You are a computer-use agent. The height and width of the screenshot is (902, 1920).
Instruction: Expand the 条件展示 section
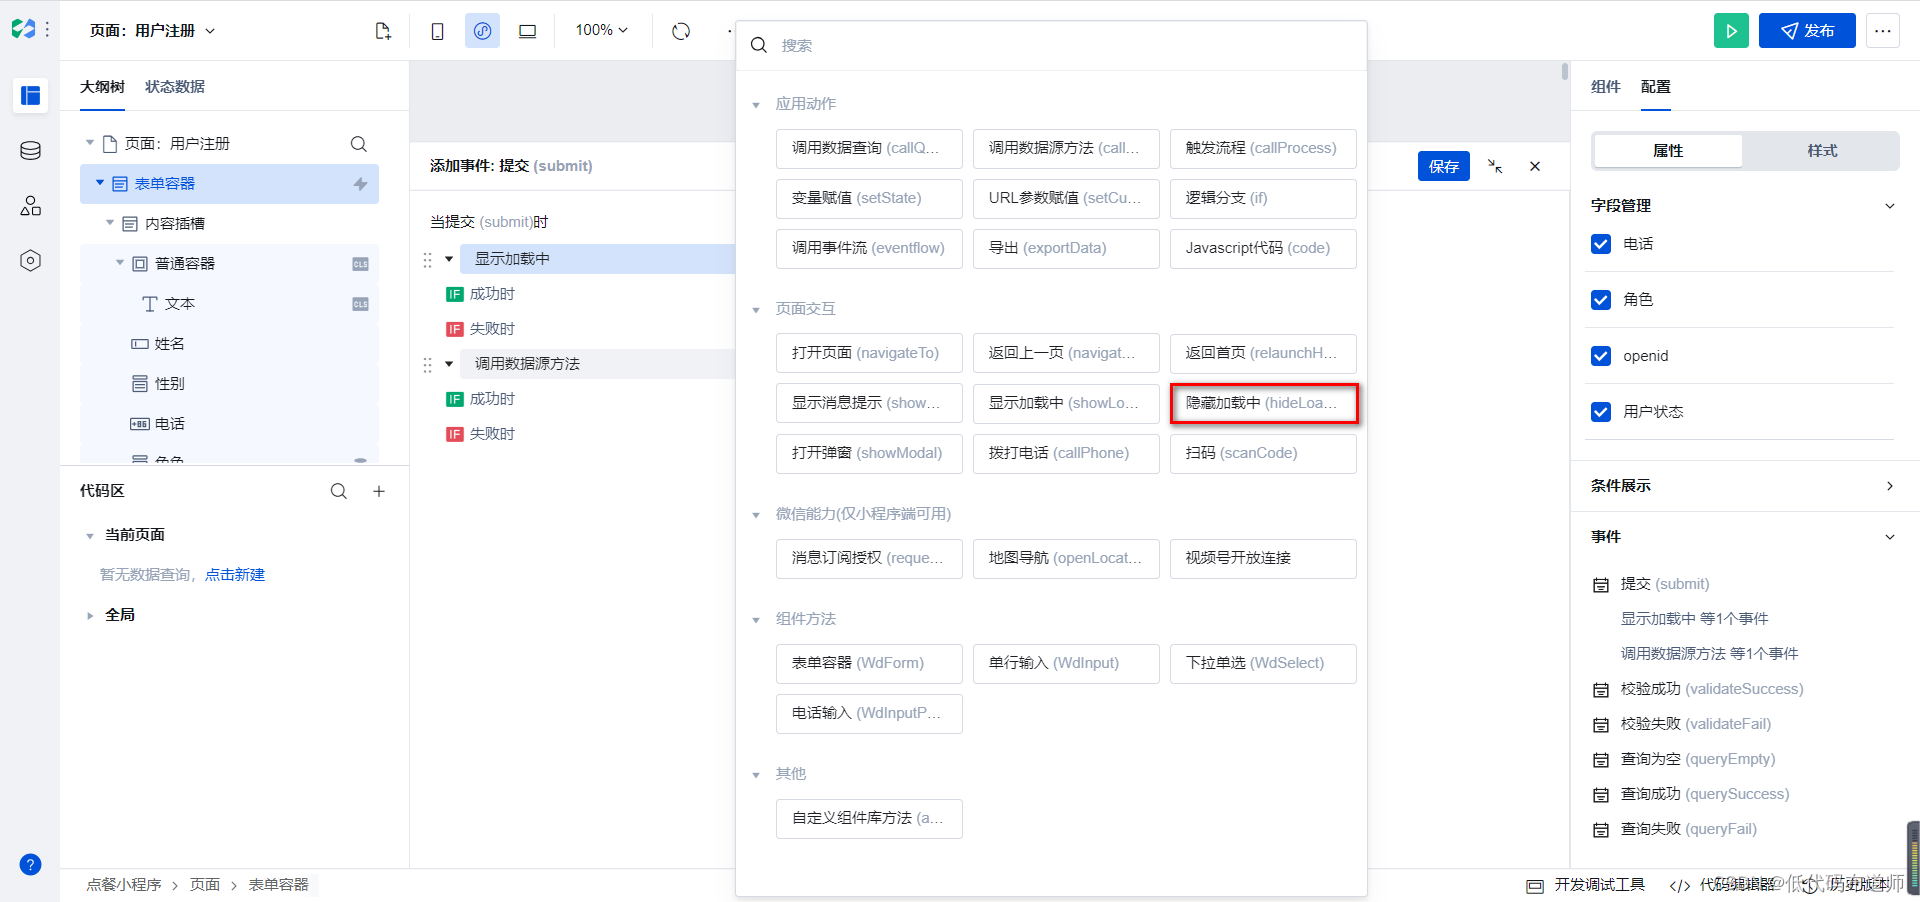pos(1889,486)
